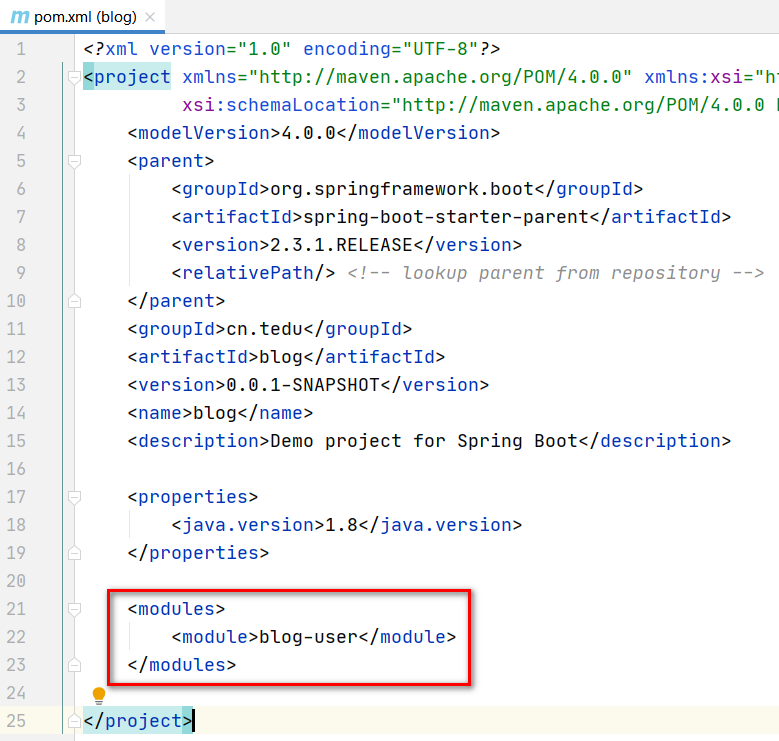
Task: Click line number 1 in gutter
Action: [21, 49]
